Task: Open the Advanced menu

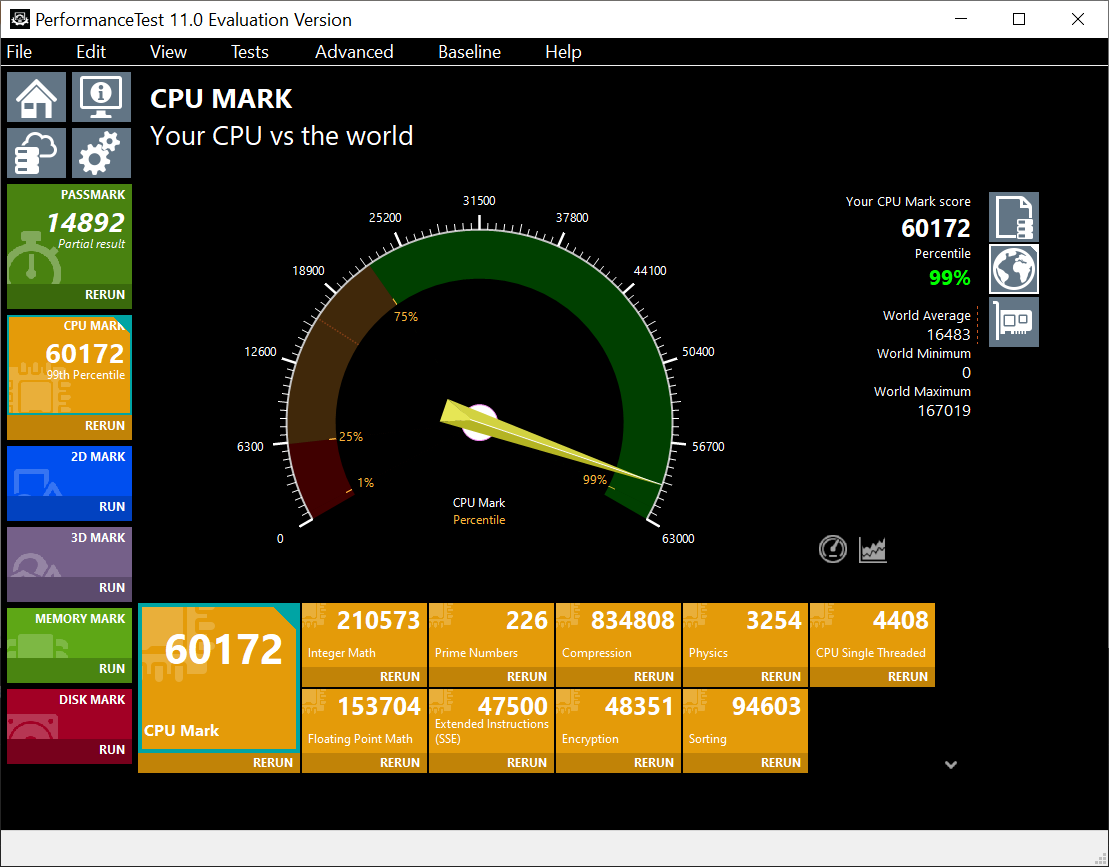Action: [354, 52]
